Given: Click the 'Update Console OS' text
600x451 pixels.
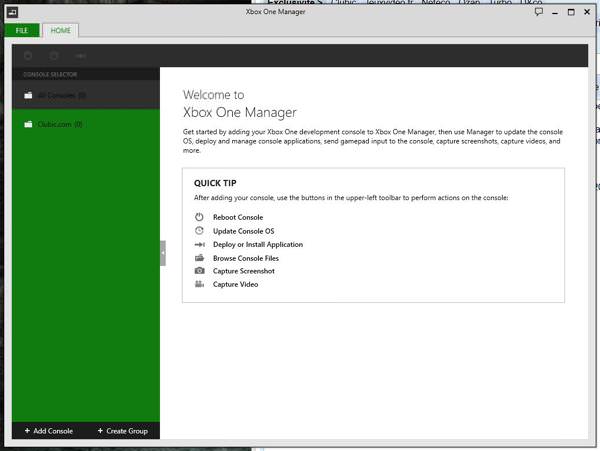Looking at the screenshot, I should (243, 231).
